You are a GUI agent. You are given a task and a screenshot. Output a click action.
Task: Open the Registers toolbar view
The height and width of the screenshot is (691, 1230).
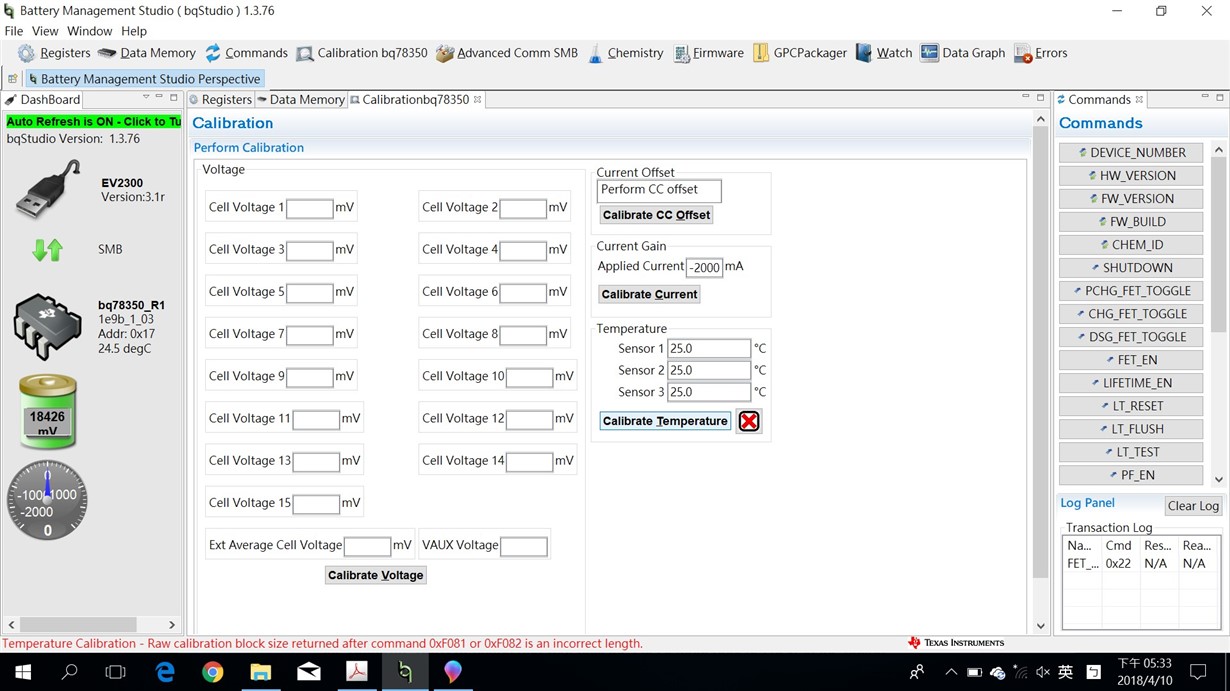54,53
